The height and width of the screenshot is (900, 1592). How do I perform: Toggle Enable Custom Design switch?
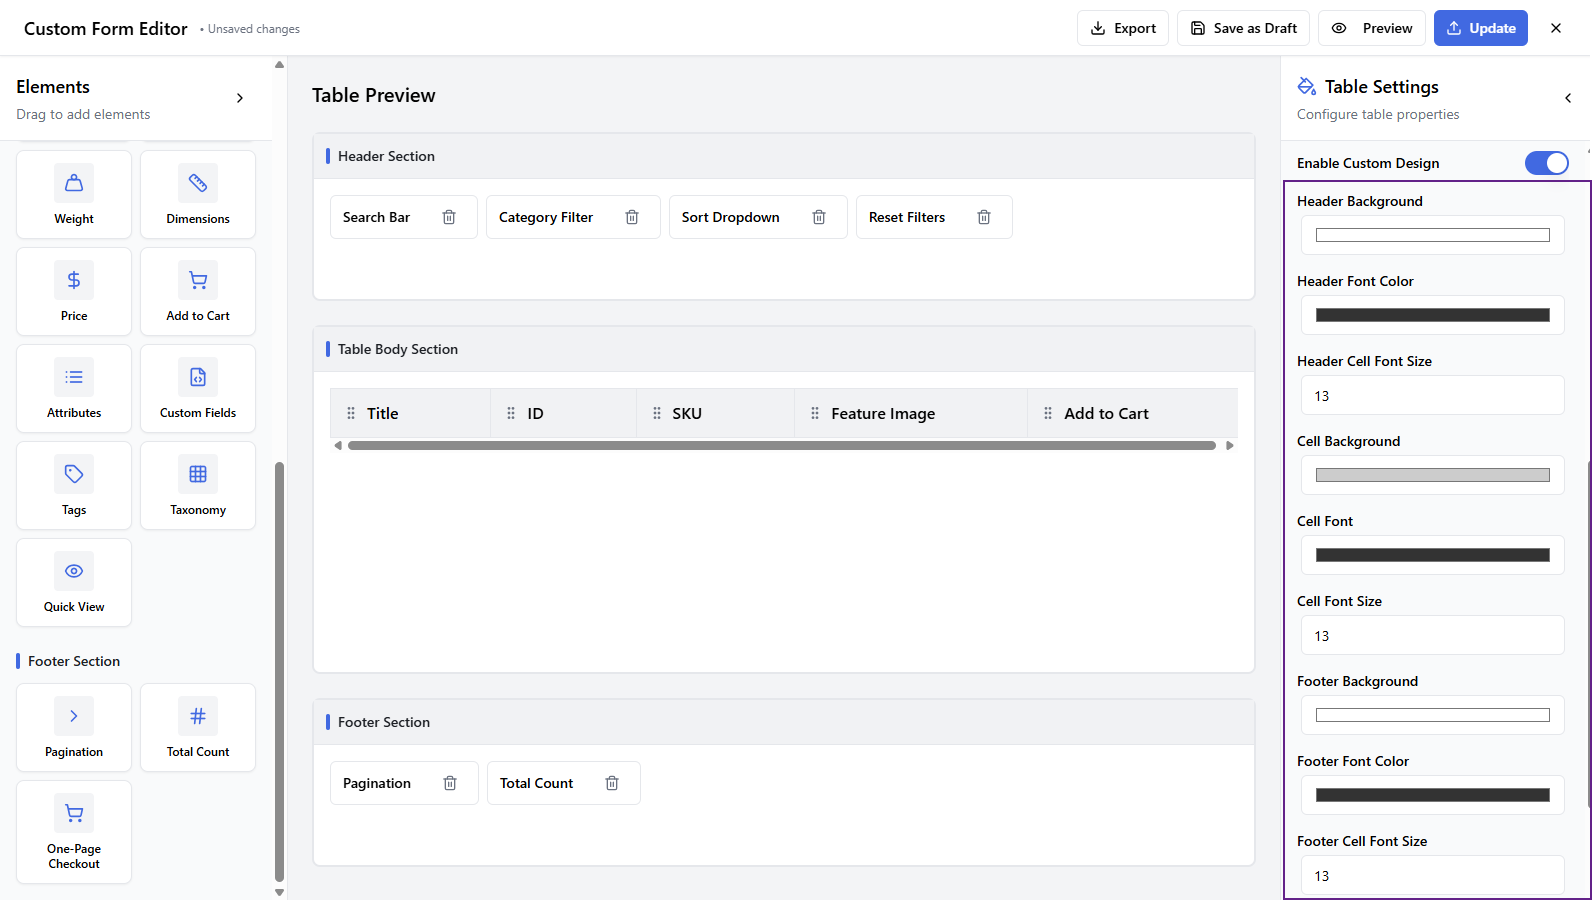pos(1546,163)
